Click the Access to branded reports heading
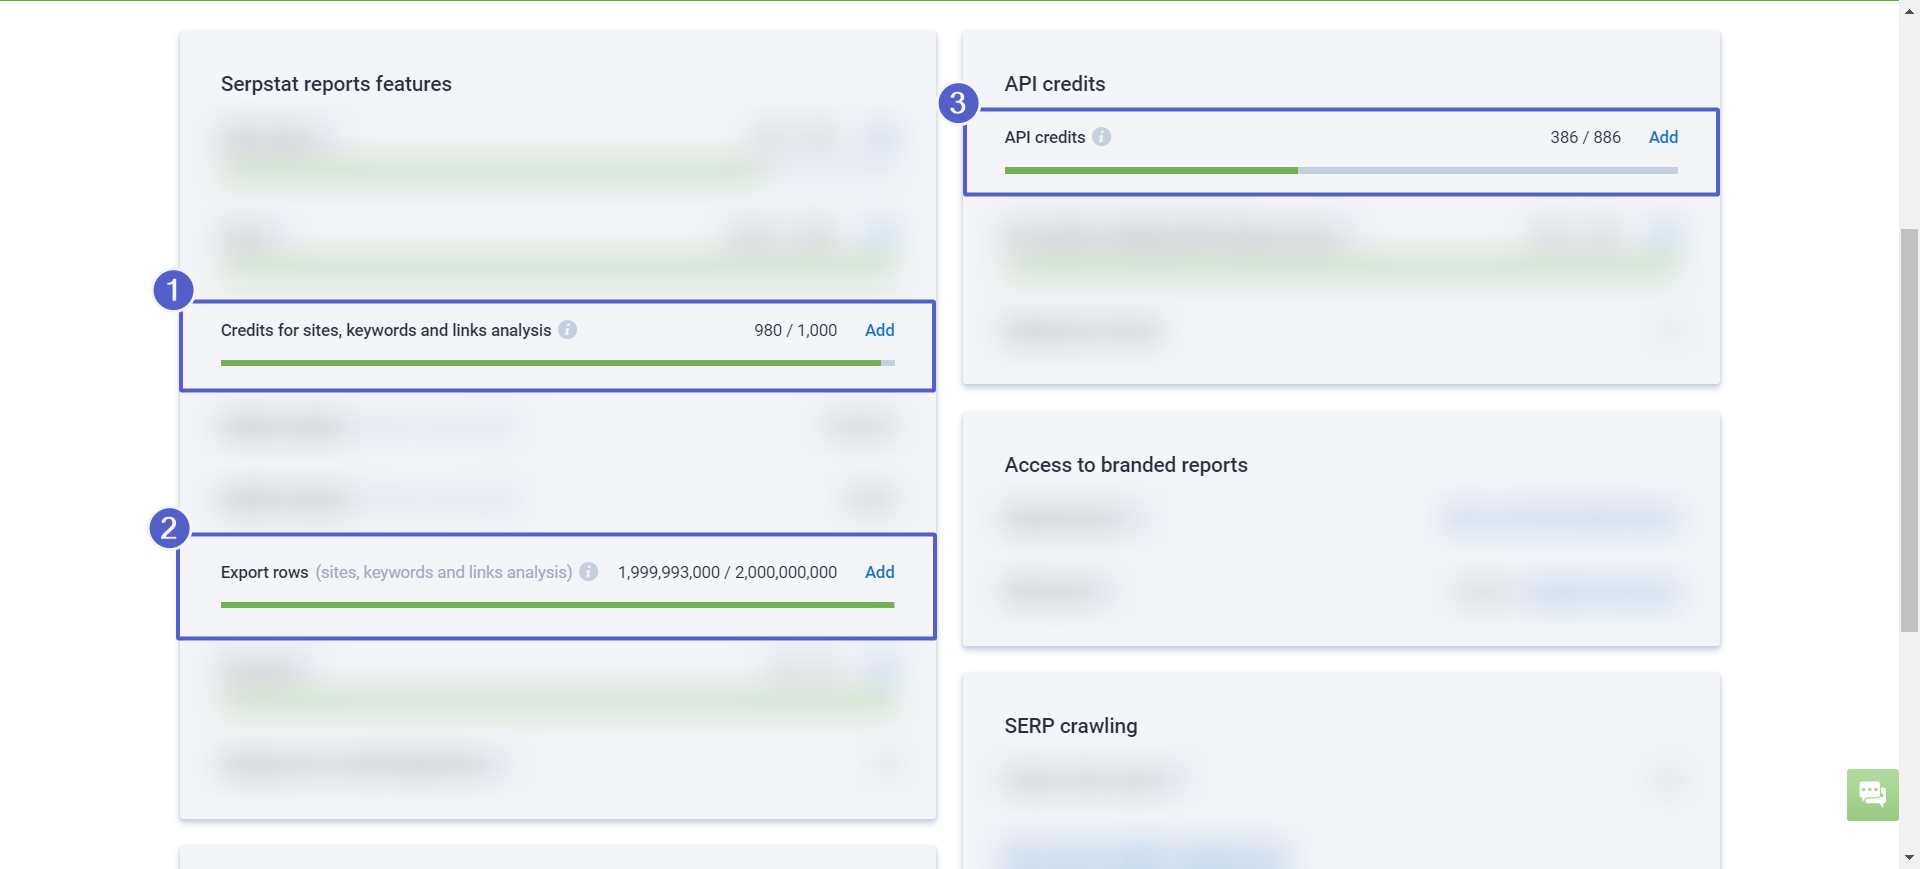The image size is (1920, 869). pyautogui.click(x=1126, y=465)
